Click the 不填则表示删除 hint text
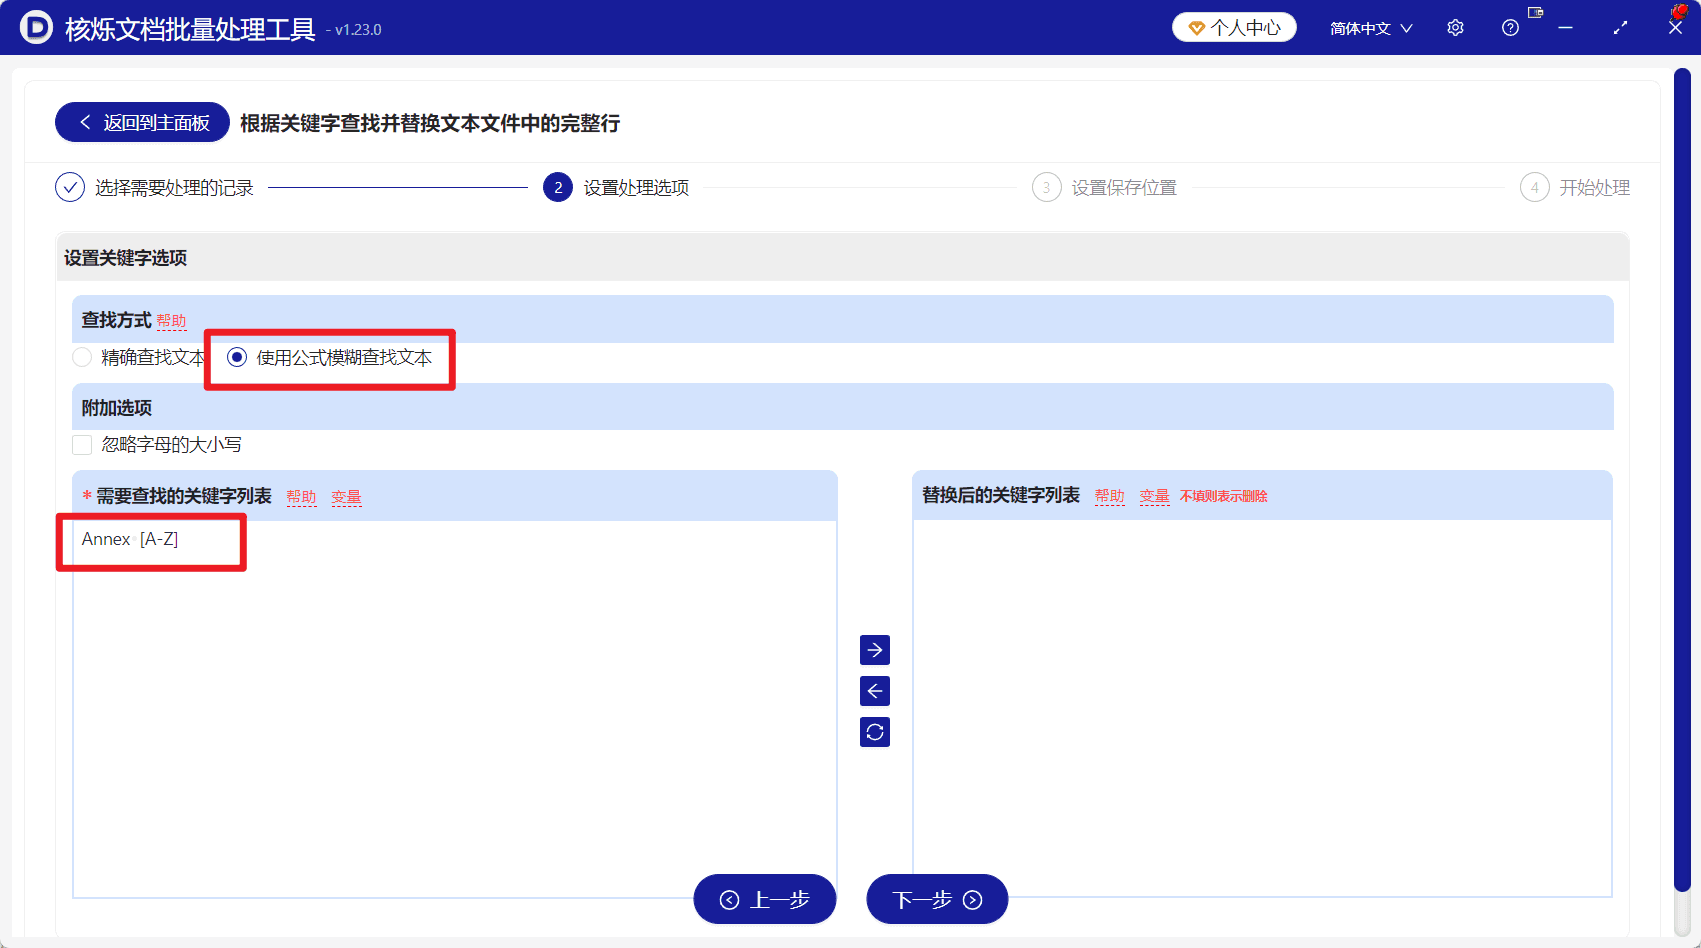This screenshot has width=1701, height=948. [x=1223, y=496]
